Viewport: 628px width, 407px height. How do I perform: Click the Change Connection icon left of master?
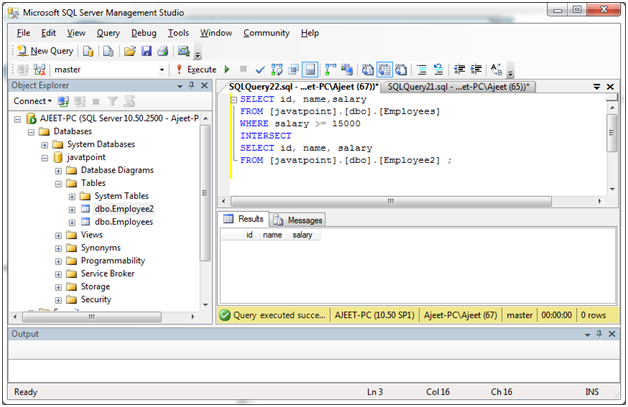(x=39, y=70)
